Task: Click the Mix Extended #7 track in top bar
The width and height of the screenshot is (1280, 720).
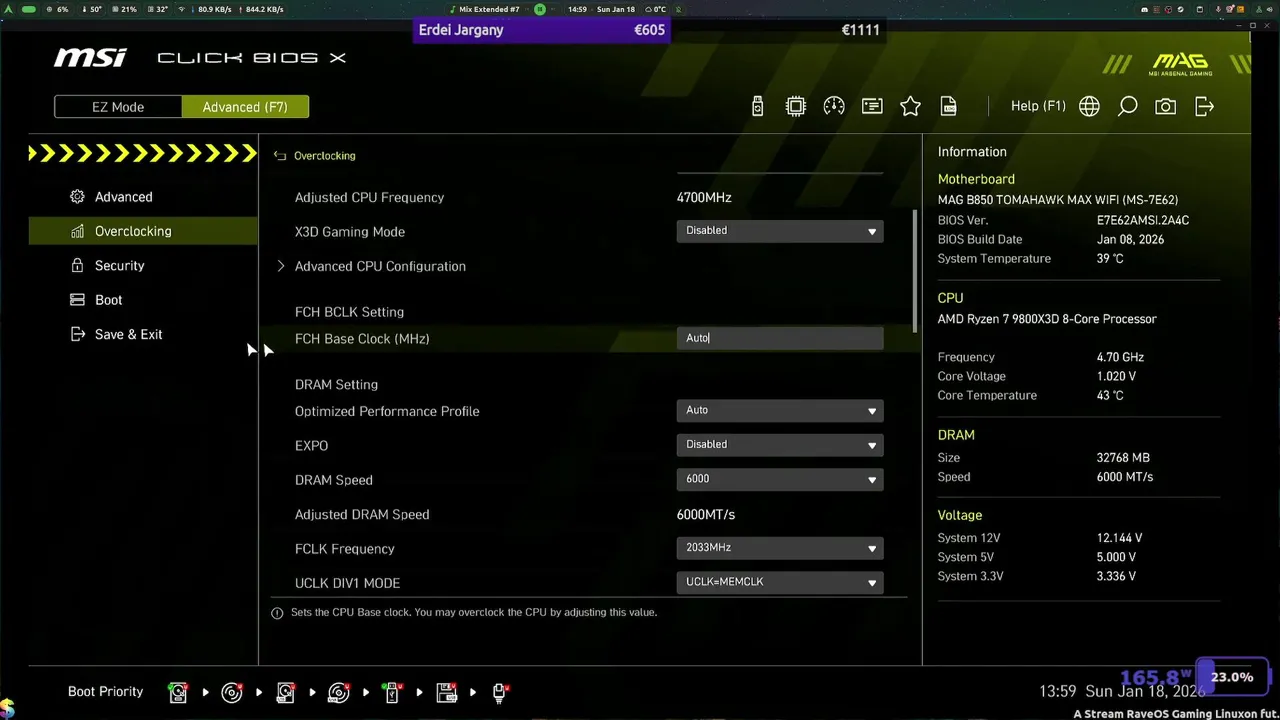Action: click(x=489, y=9)
